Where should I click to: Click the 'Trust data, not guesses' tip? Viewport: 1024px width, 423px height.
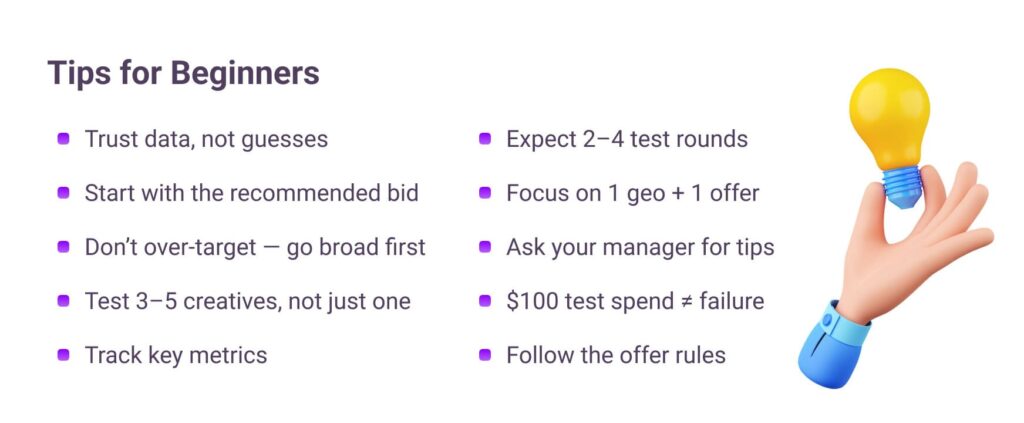click(206, 139)
